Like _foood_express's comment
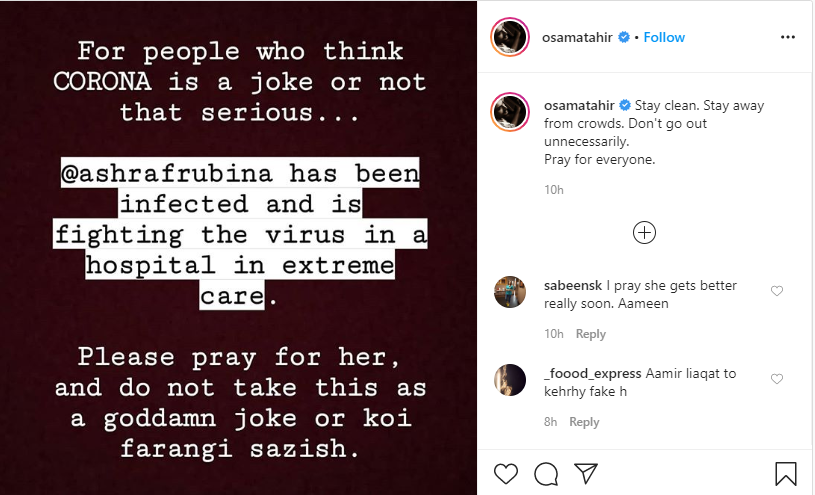 tap(776, 379)
